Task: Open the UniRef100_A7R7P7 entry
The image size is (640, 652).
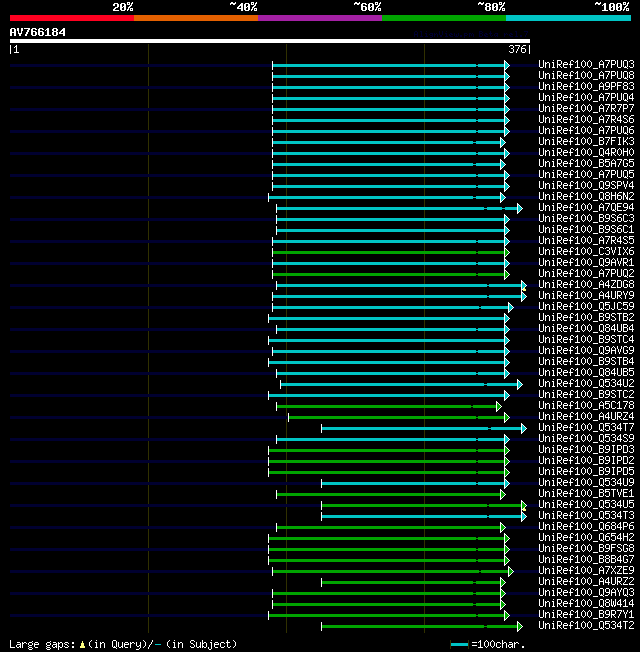Action: pyautogui.click(x=586, y=109)
